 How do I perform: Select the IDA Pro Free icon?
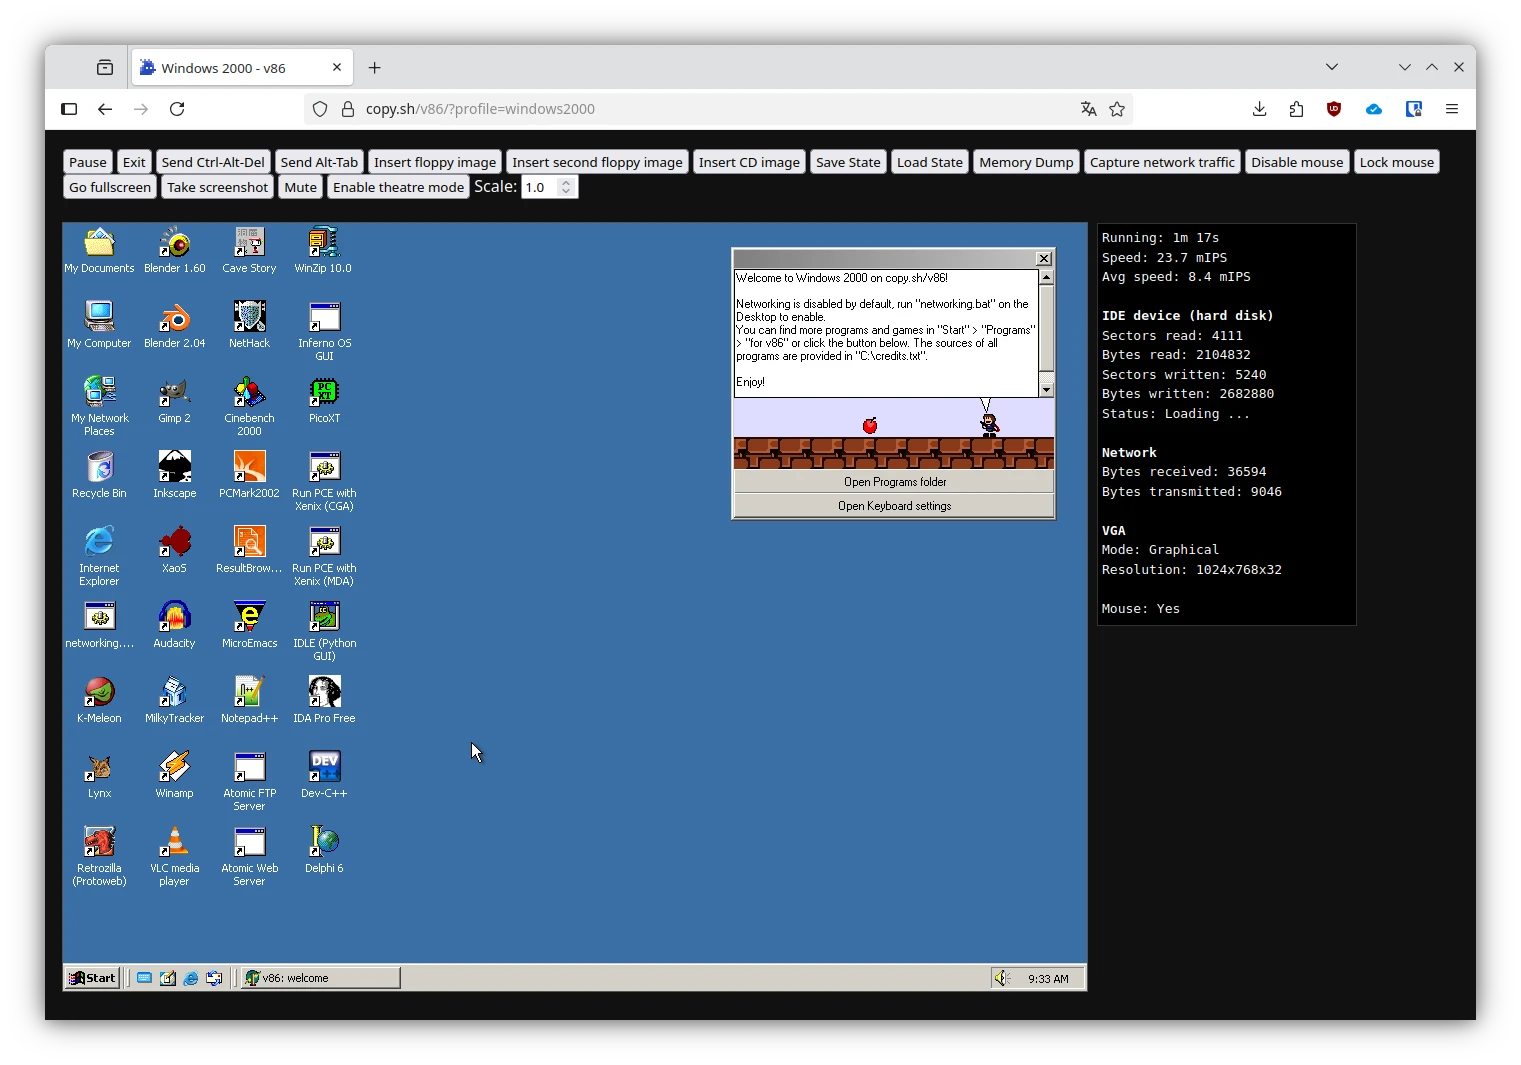click(324, 693)
